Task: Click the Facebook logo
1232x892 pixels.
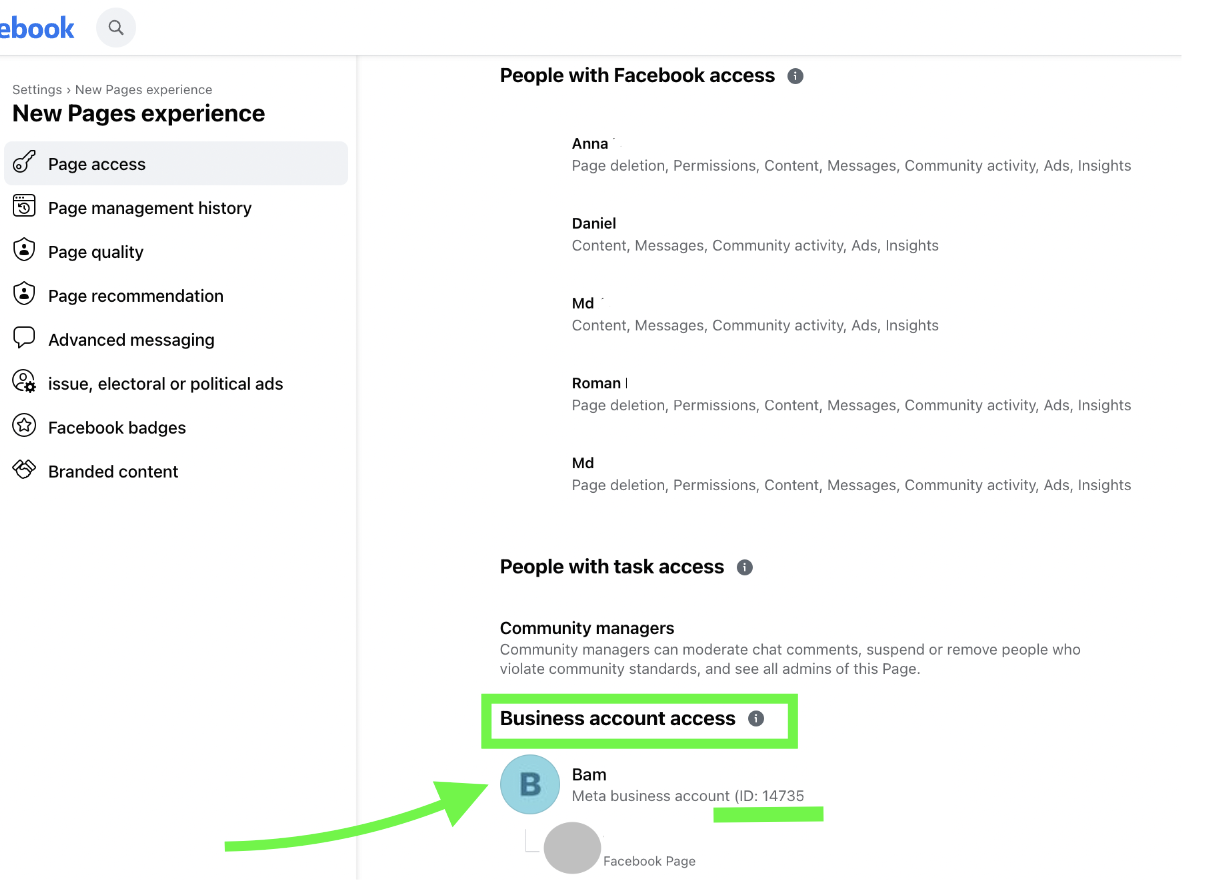Action: click(37, 28)
